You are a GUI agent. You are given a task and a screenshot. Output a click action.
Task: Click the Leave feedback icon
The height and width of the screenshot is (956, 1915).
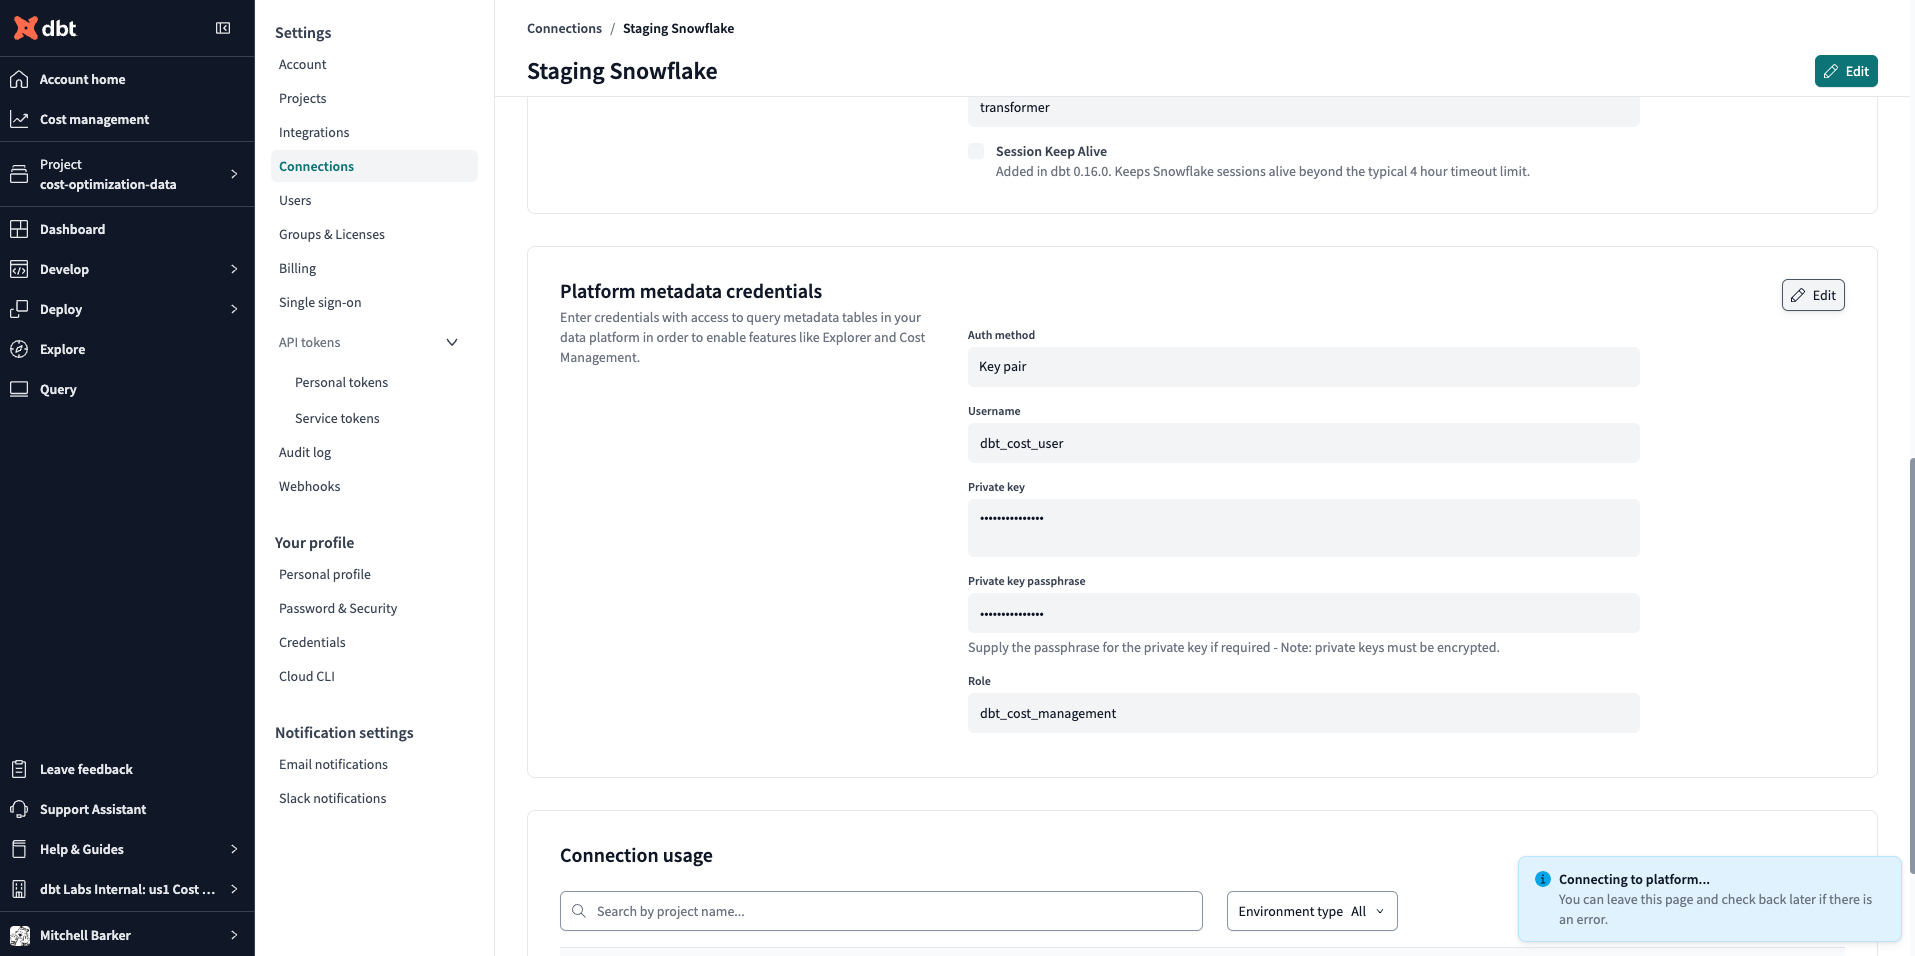(20, 769)
